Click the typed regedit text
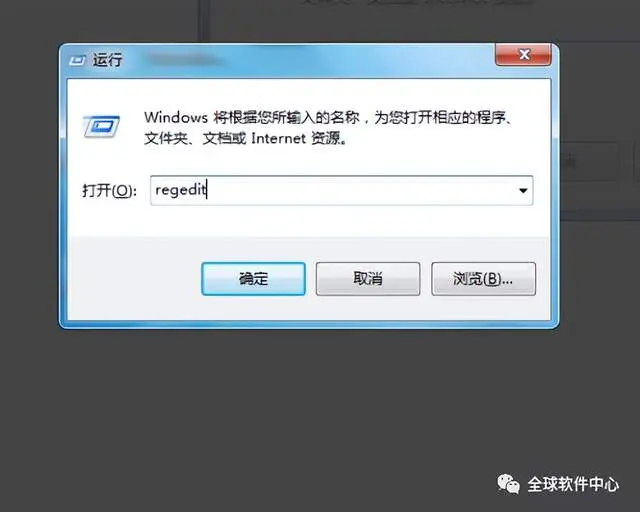The height and width of the screenshot is (512, 640). point(180,190)
